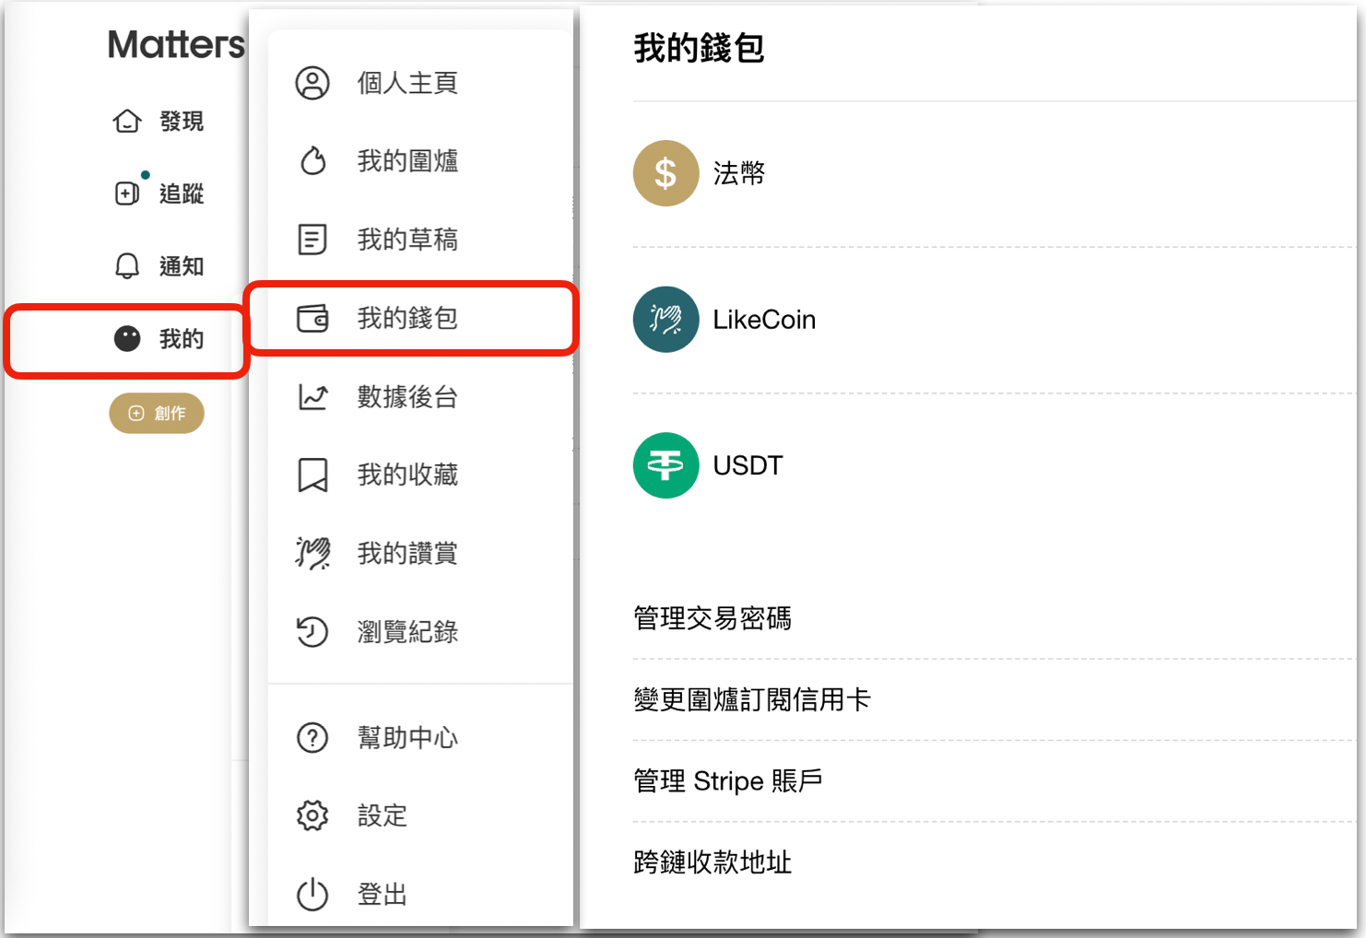Open 個人主頁 menu item
Viewport: 1366px width, 938px height.
point(408,83)
